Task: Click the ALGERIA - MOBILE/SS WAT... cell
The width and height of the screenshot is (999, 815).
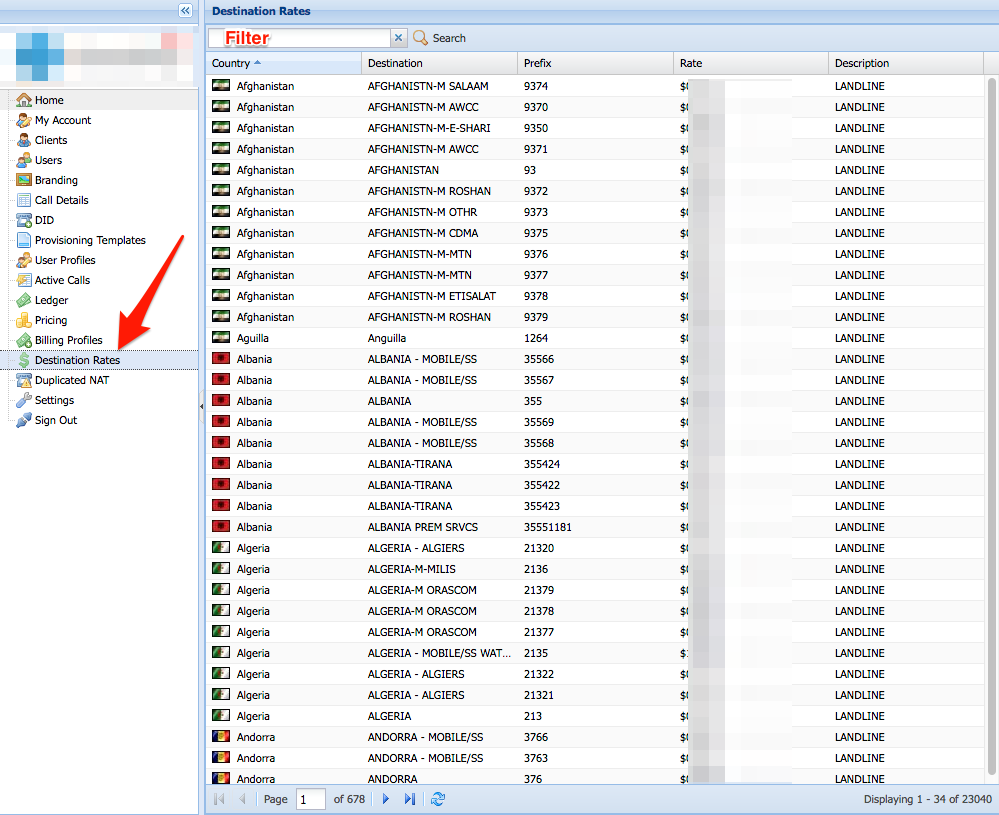Action: (439, 653)
